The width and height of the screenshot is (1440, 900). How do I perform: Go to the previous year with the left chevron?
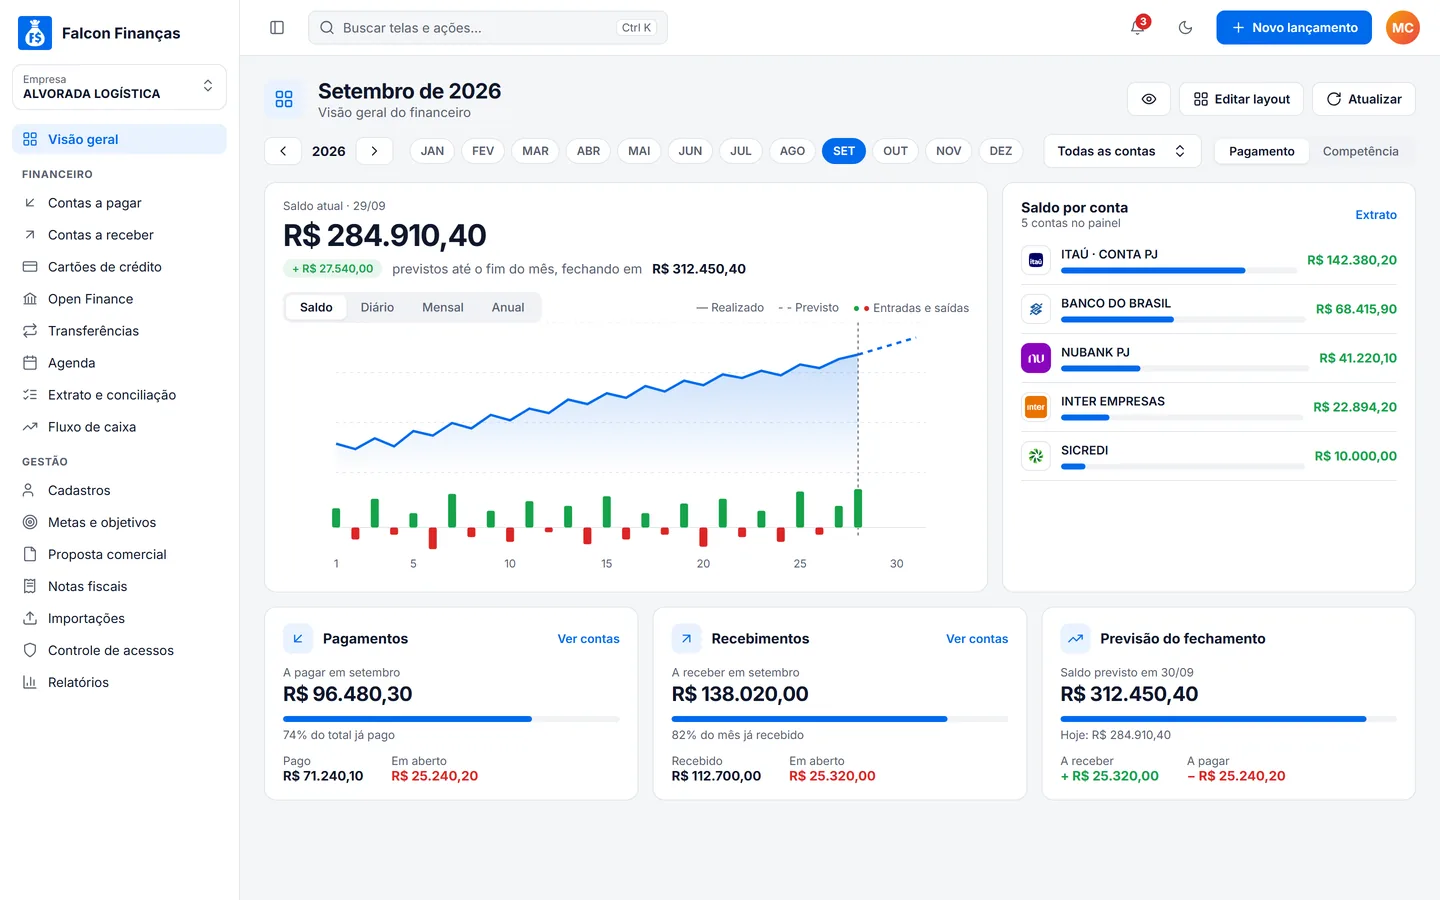283,151
